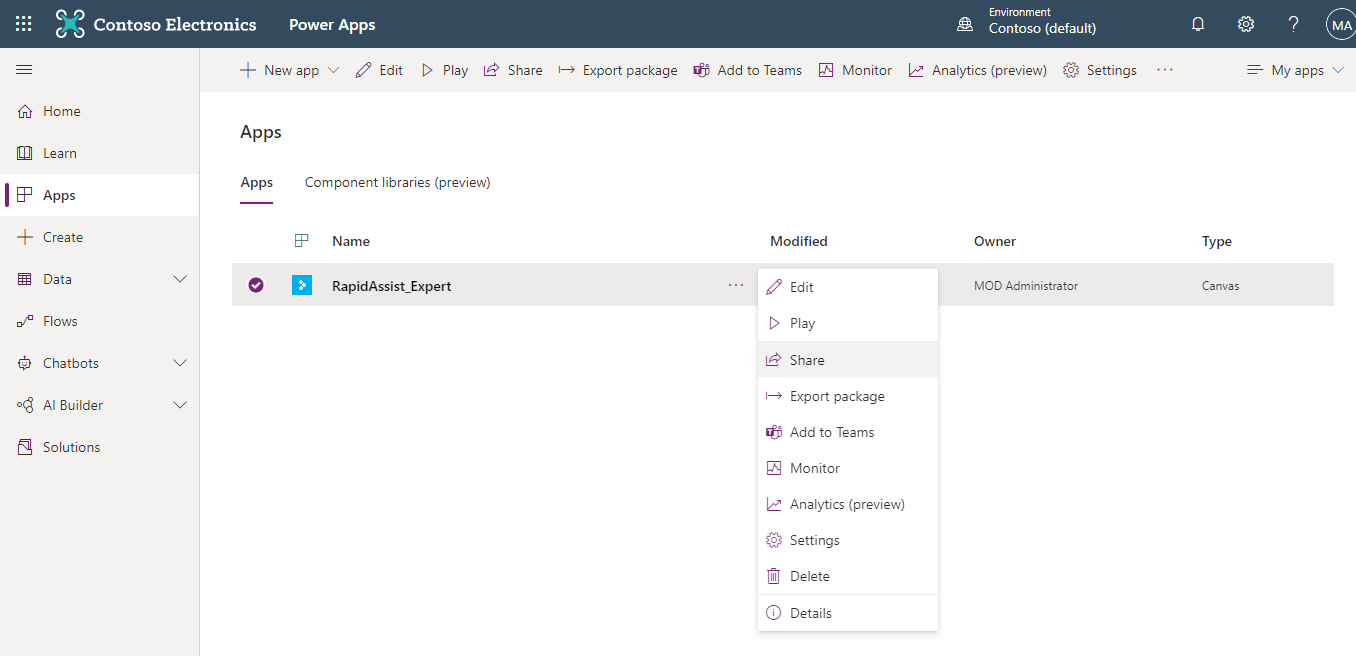
Task: Click the MOD Administrator owner cell
Action: click(1026, 286)
